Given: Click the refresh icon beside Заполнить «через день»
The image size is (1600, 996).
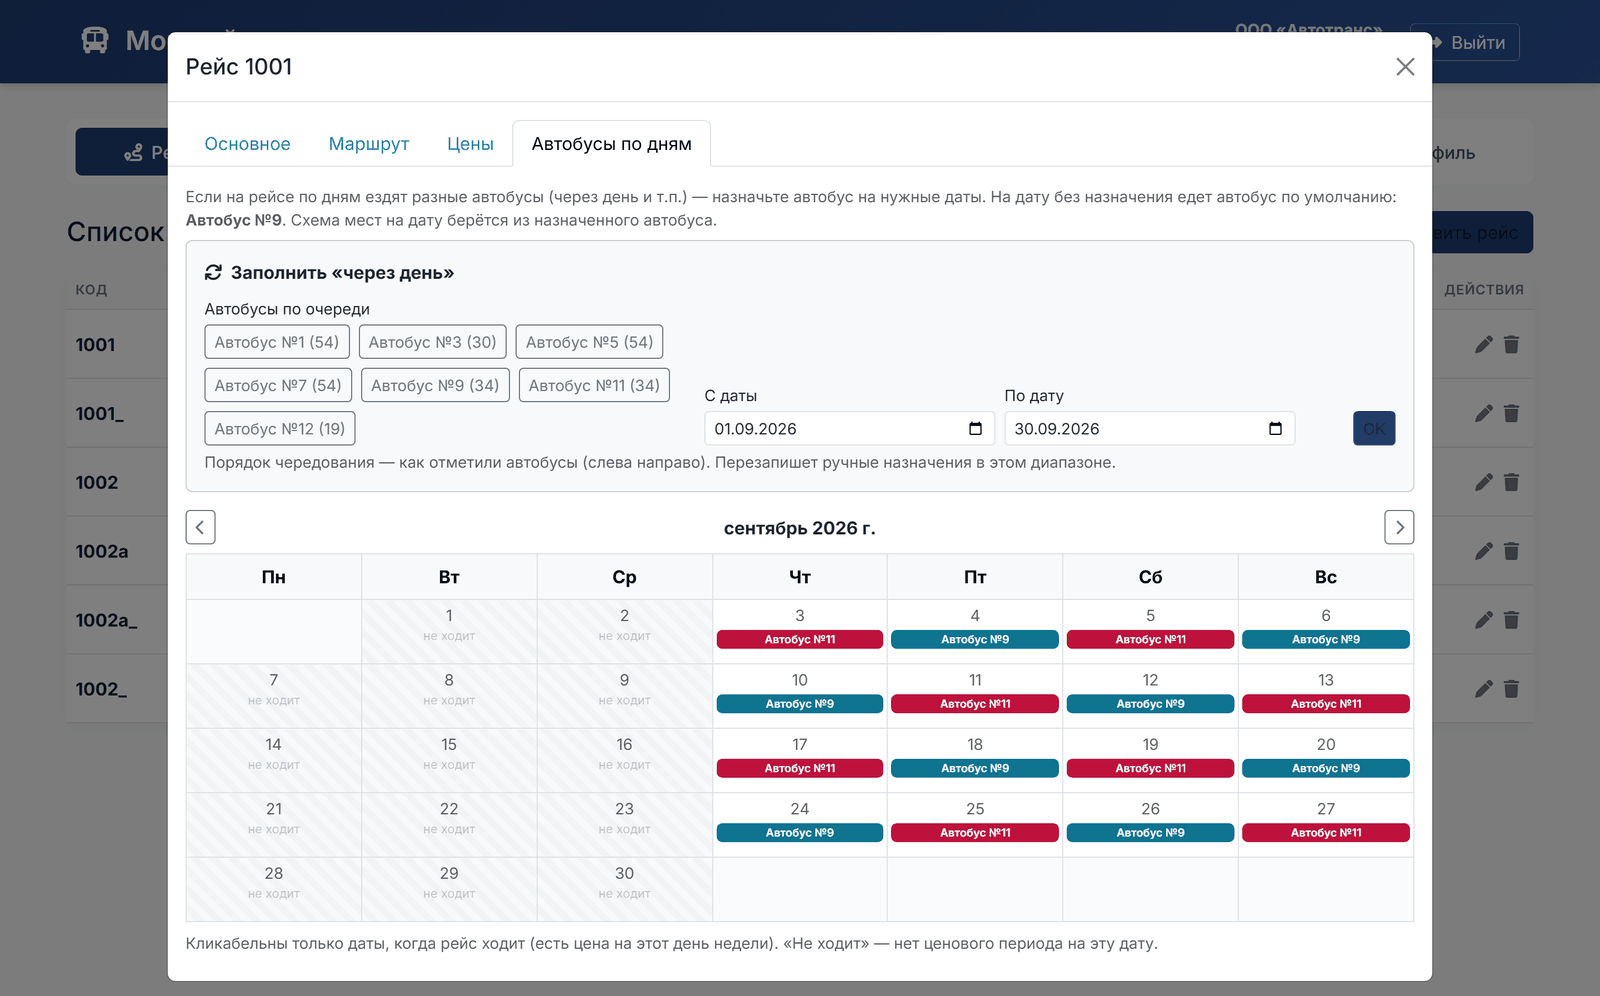Looking at the screenshot, I should coord(213,272).
